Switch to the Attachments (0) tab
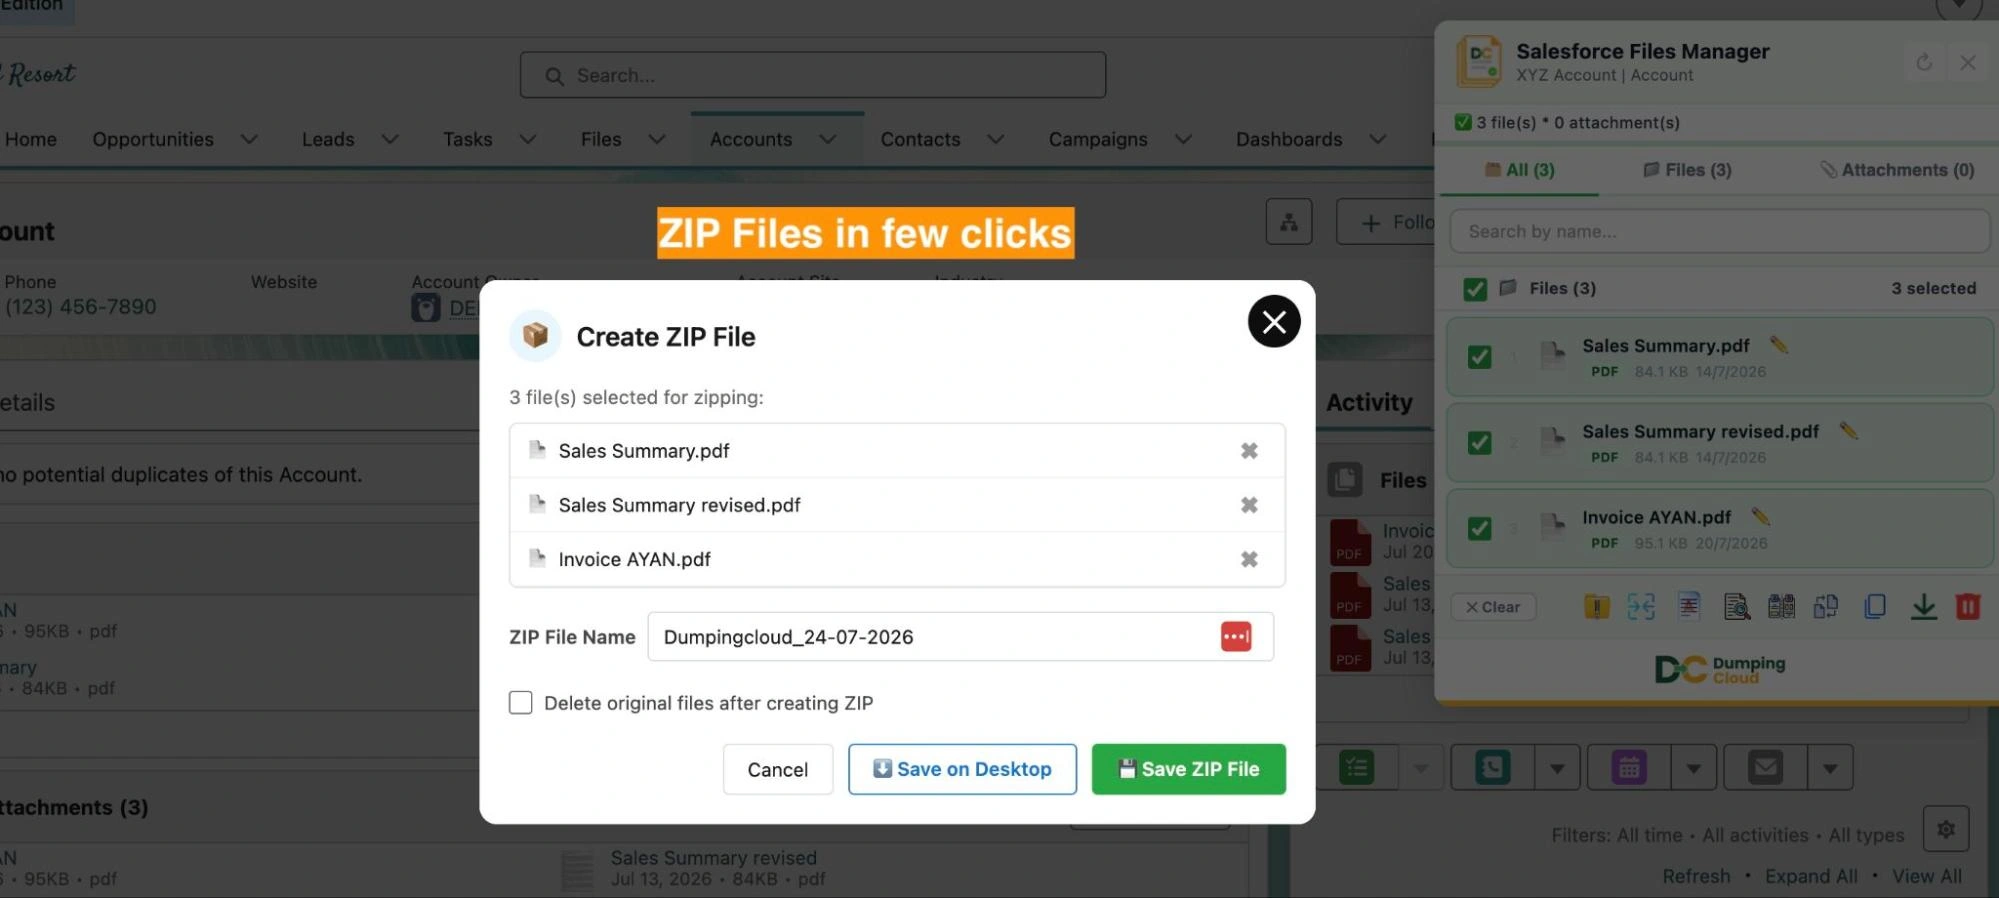This screenshot has width=1999, height=898. [1898, 170]
